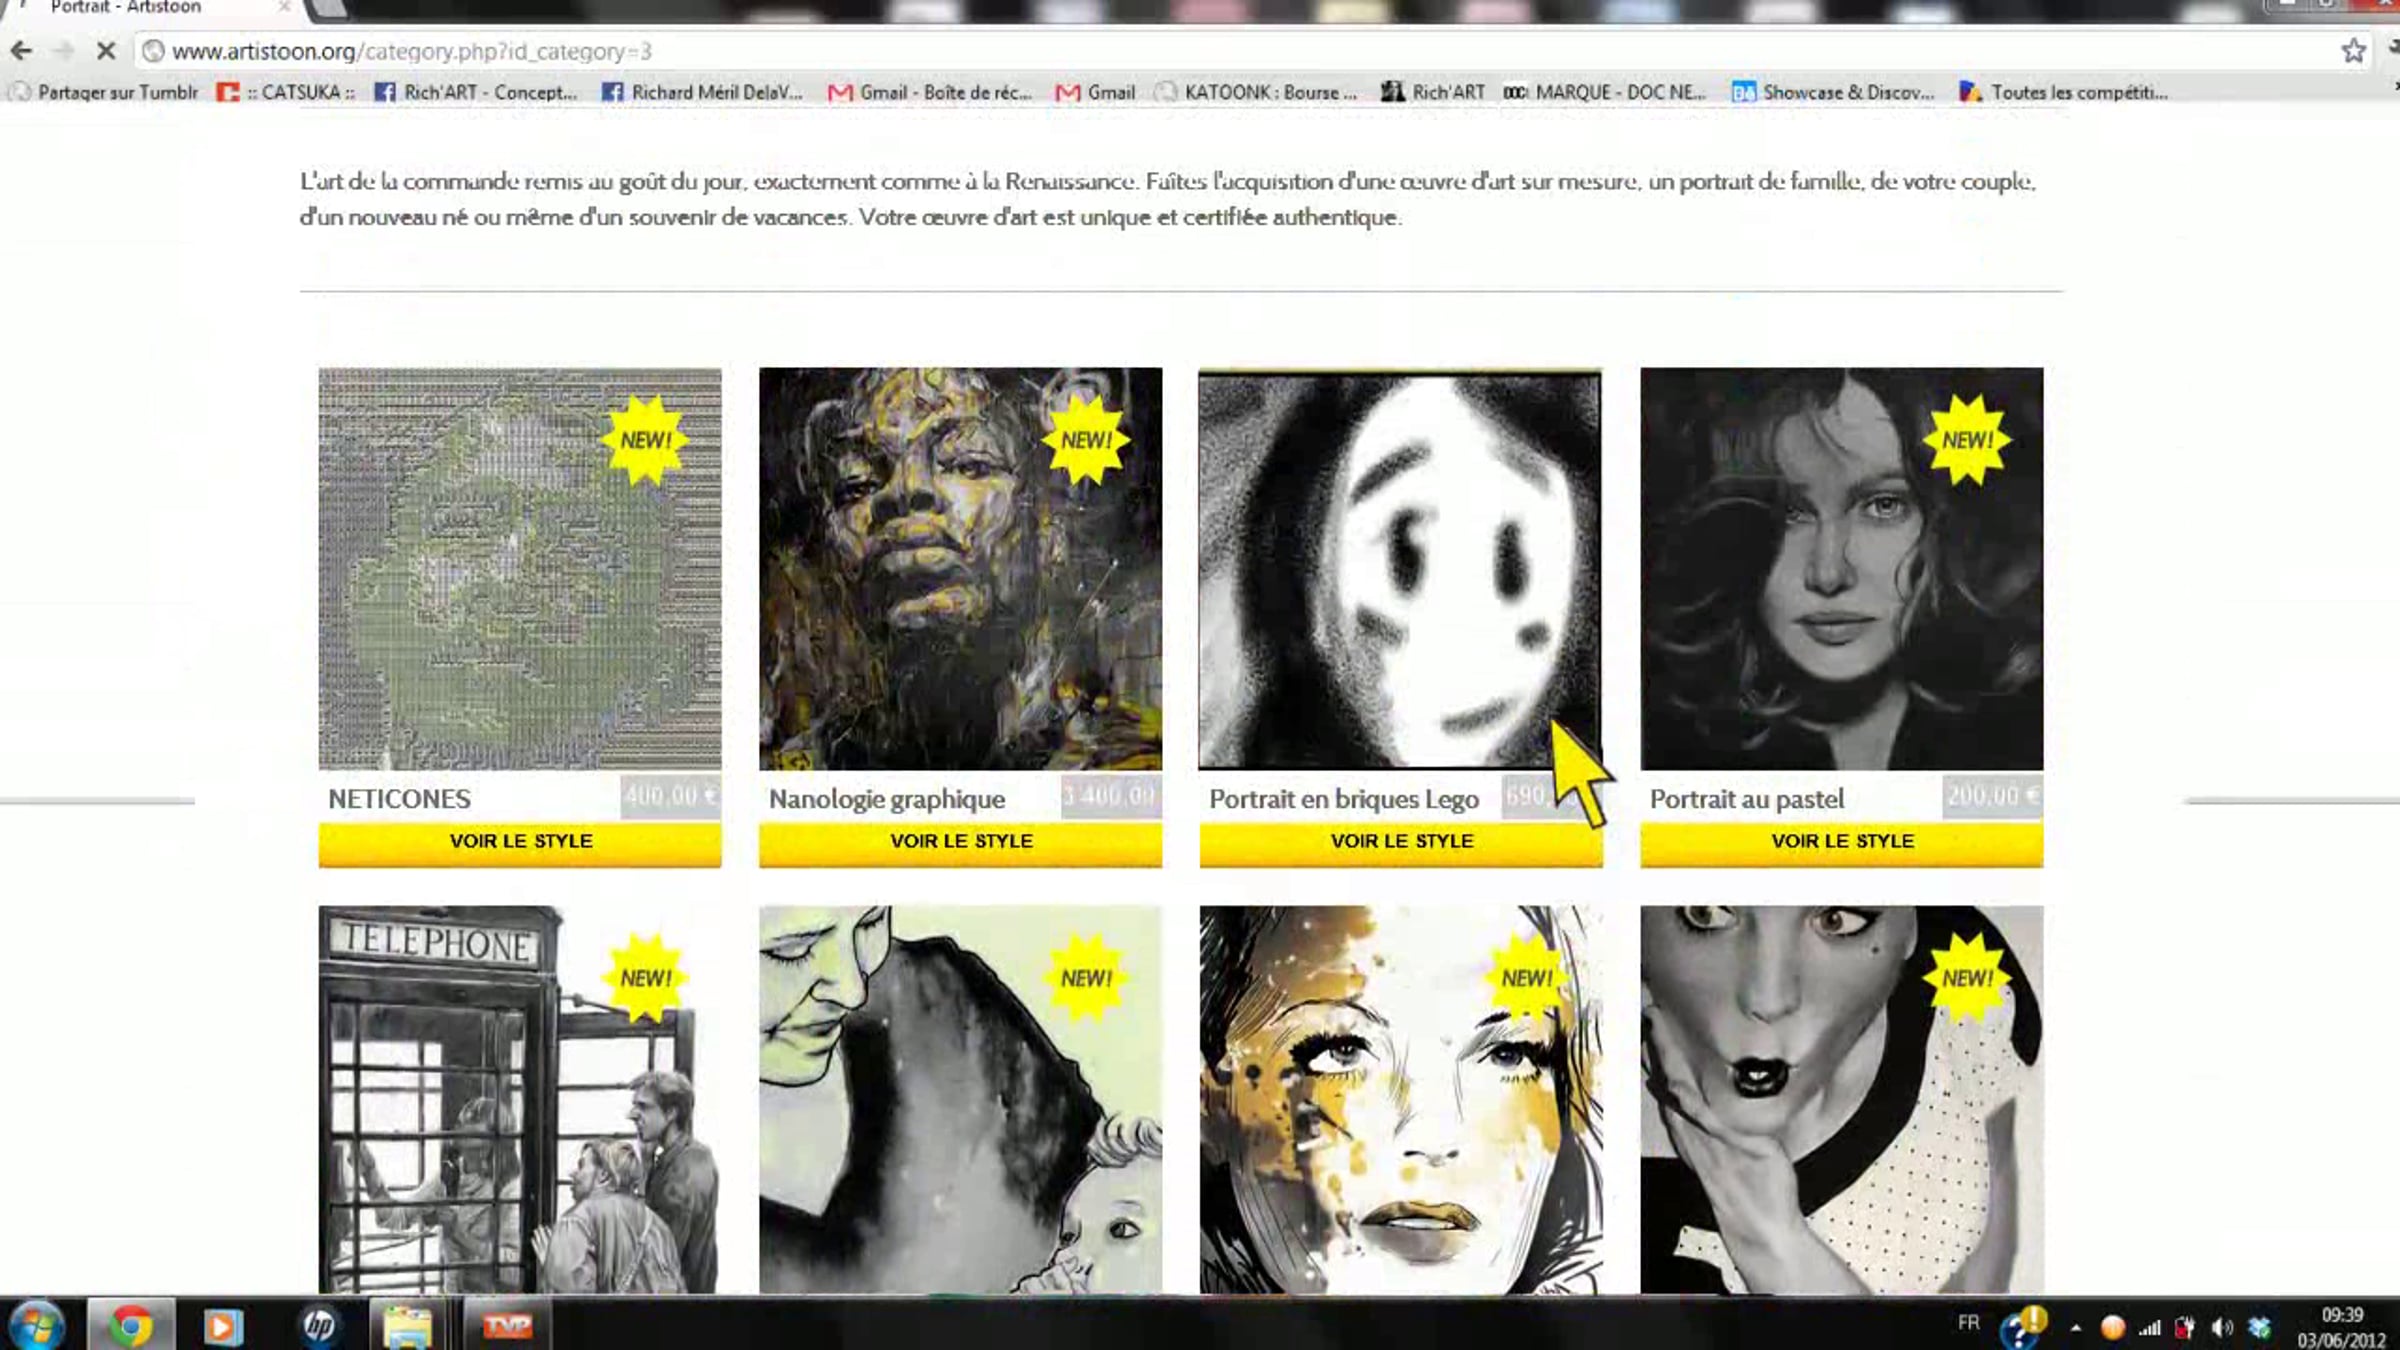
Task: Open the Rich'ART bookmark with the dark icon
Action: [x=1434, y=92]
